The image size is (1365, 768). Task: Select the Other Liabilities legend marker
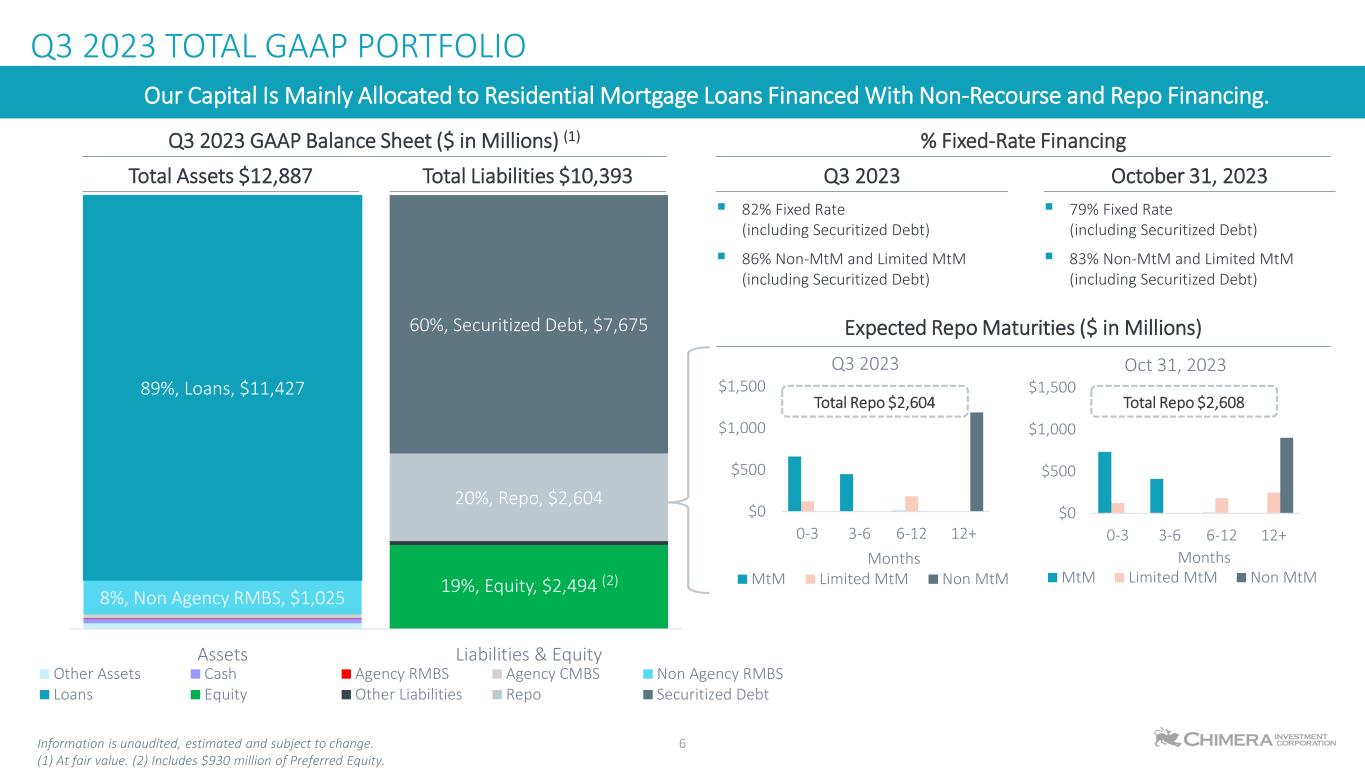(346, 695)
